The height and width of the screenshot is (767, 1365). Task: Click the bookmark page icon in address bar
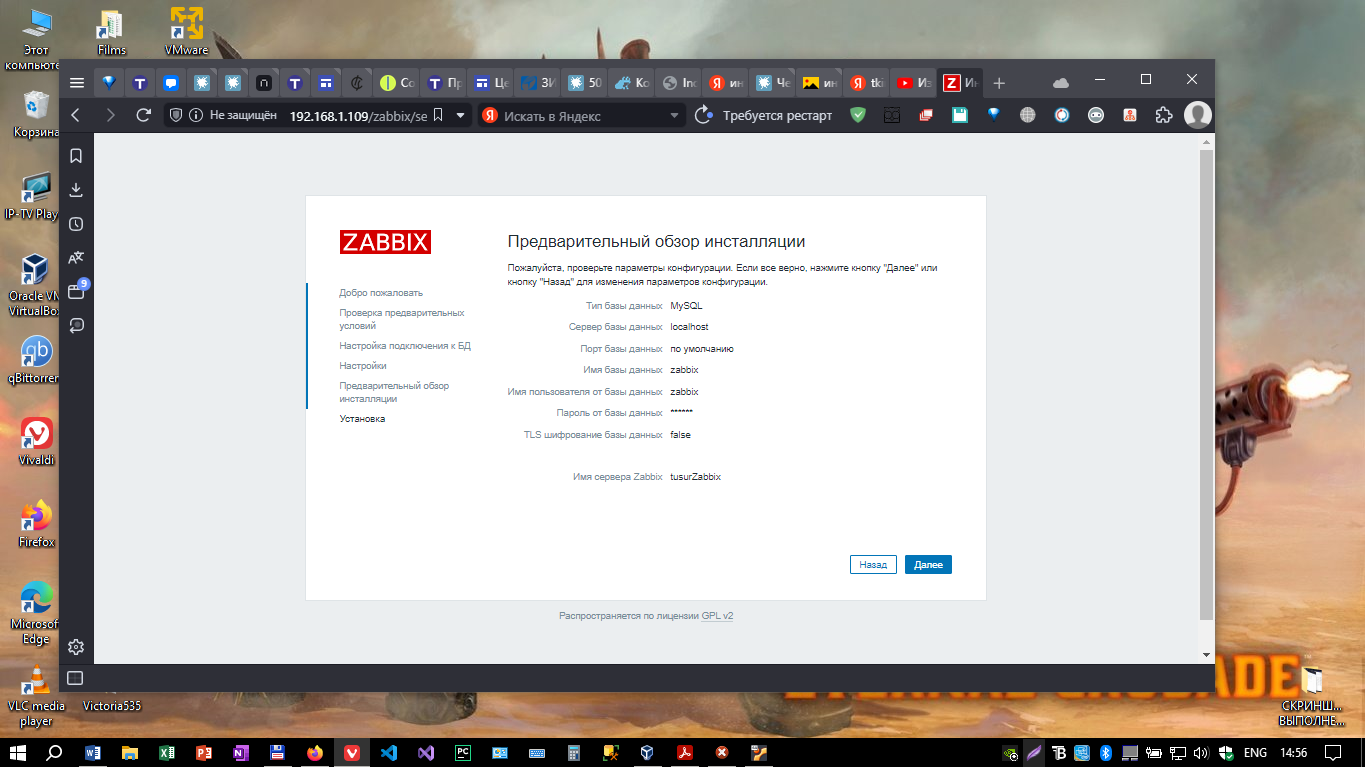point(437,115)
